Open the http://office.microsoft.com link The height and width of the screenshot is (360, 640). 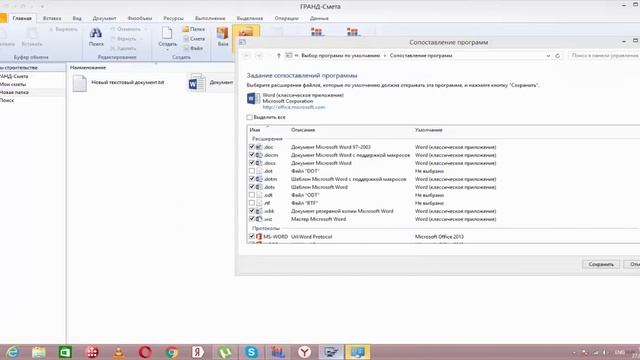point(294,107)
